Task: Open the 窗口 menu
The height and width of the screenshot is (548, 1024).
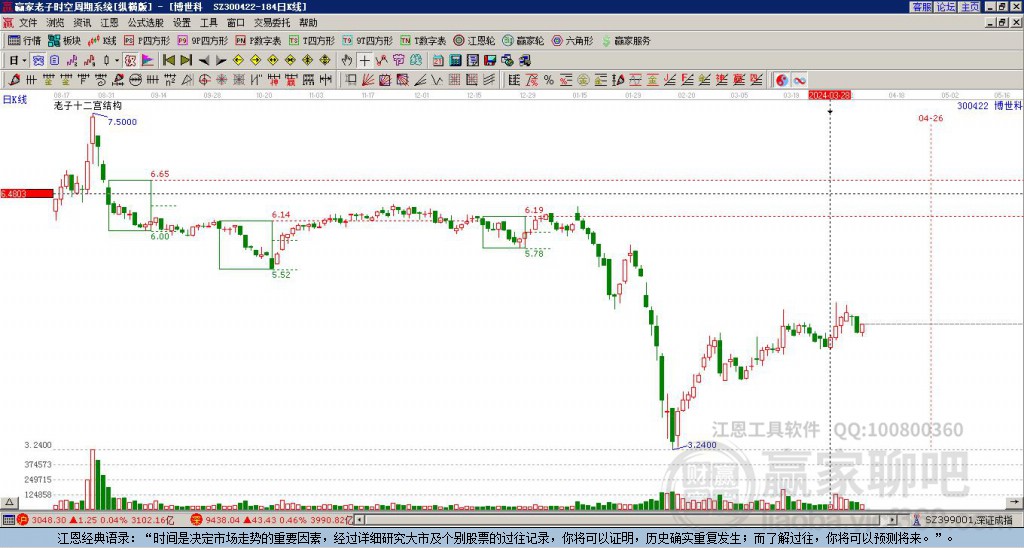Action: pos(236,23)
